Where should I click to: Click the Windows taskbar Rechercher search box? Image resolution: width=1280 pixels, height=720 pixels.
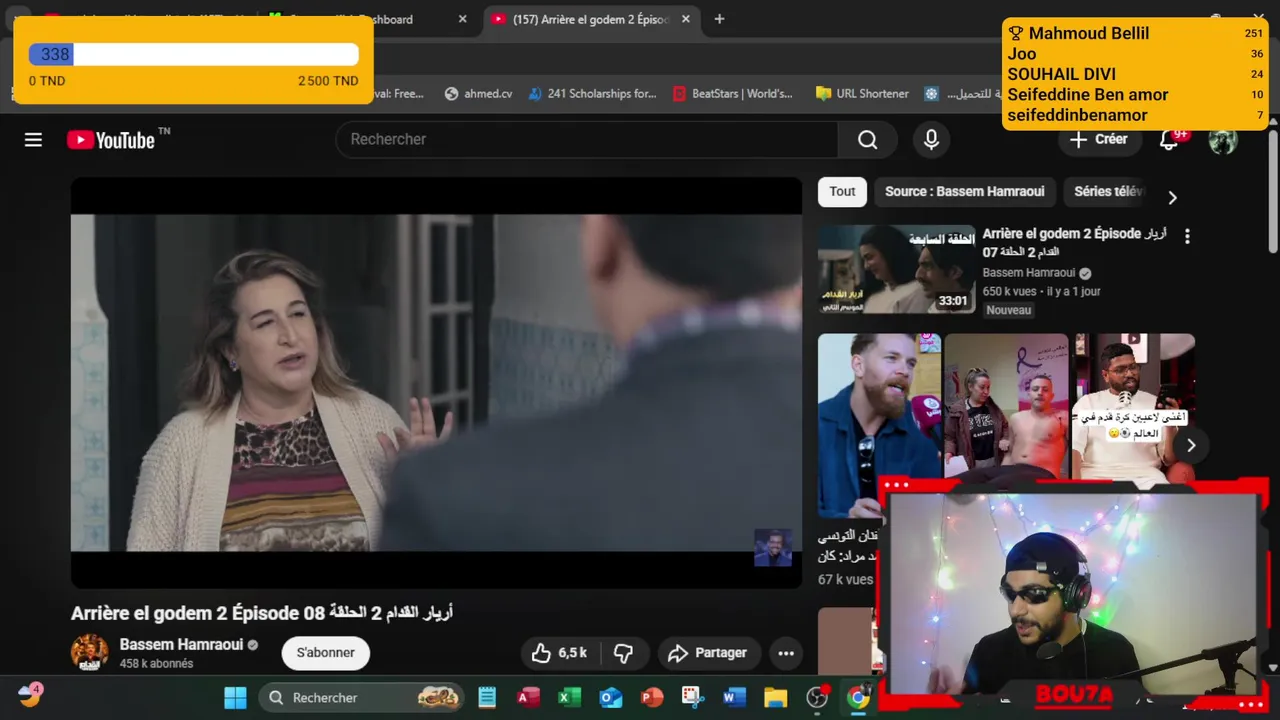click(363, 697)
